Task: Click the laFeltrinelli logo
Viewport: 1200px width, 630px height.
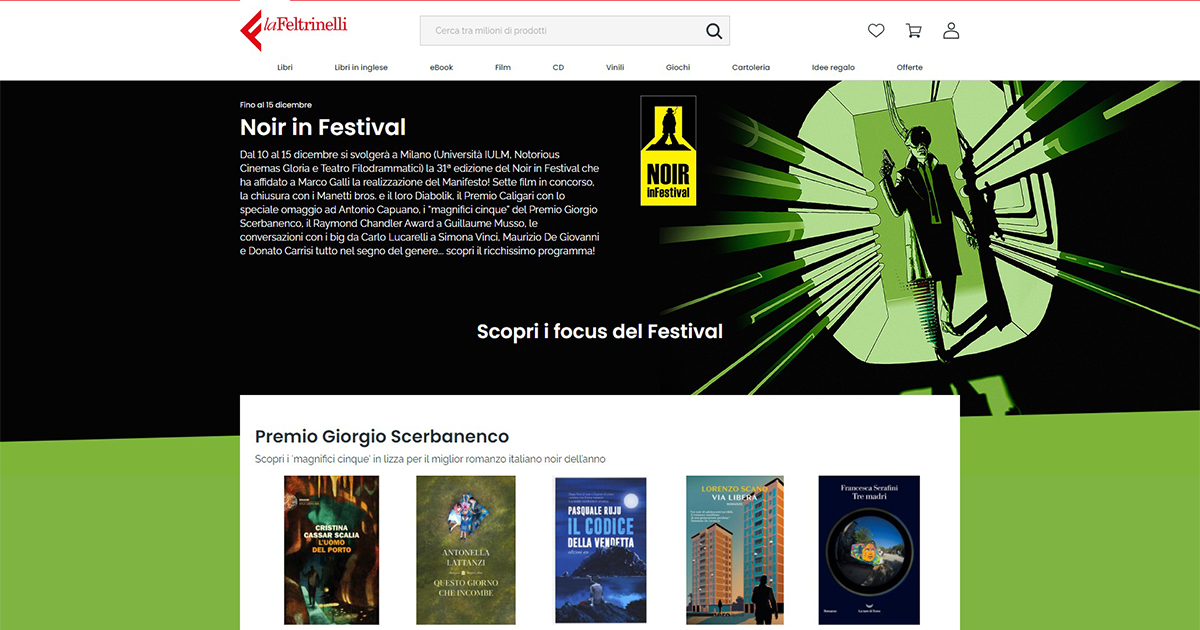Action: (x=294, y=29)
